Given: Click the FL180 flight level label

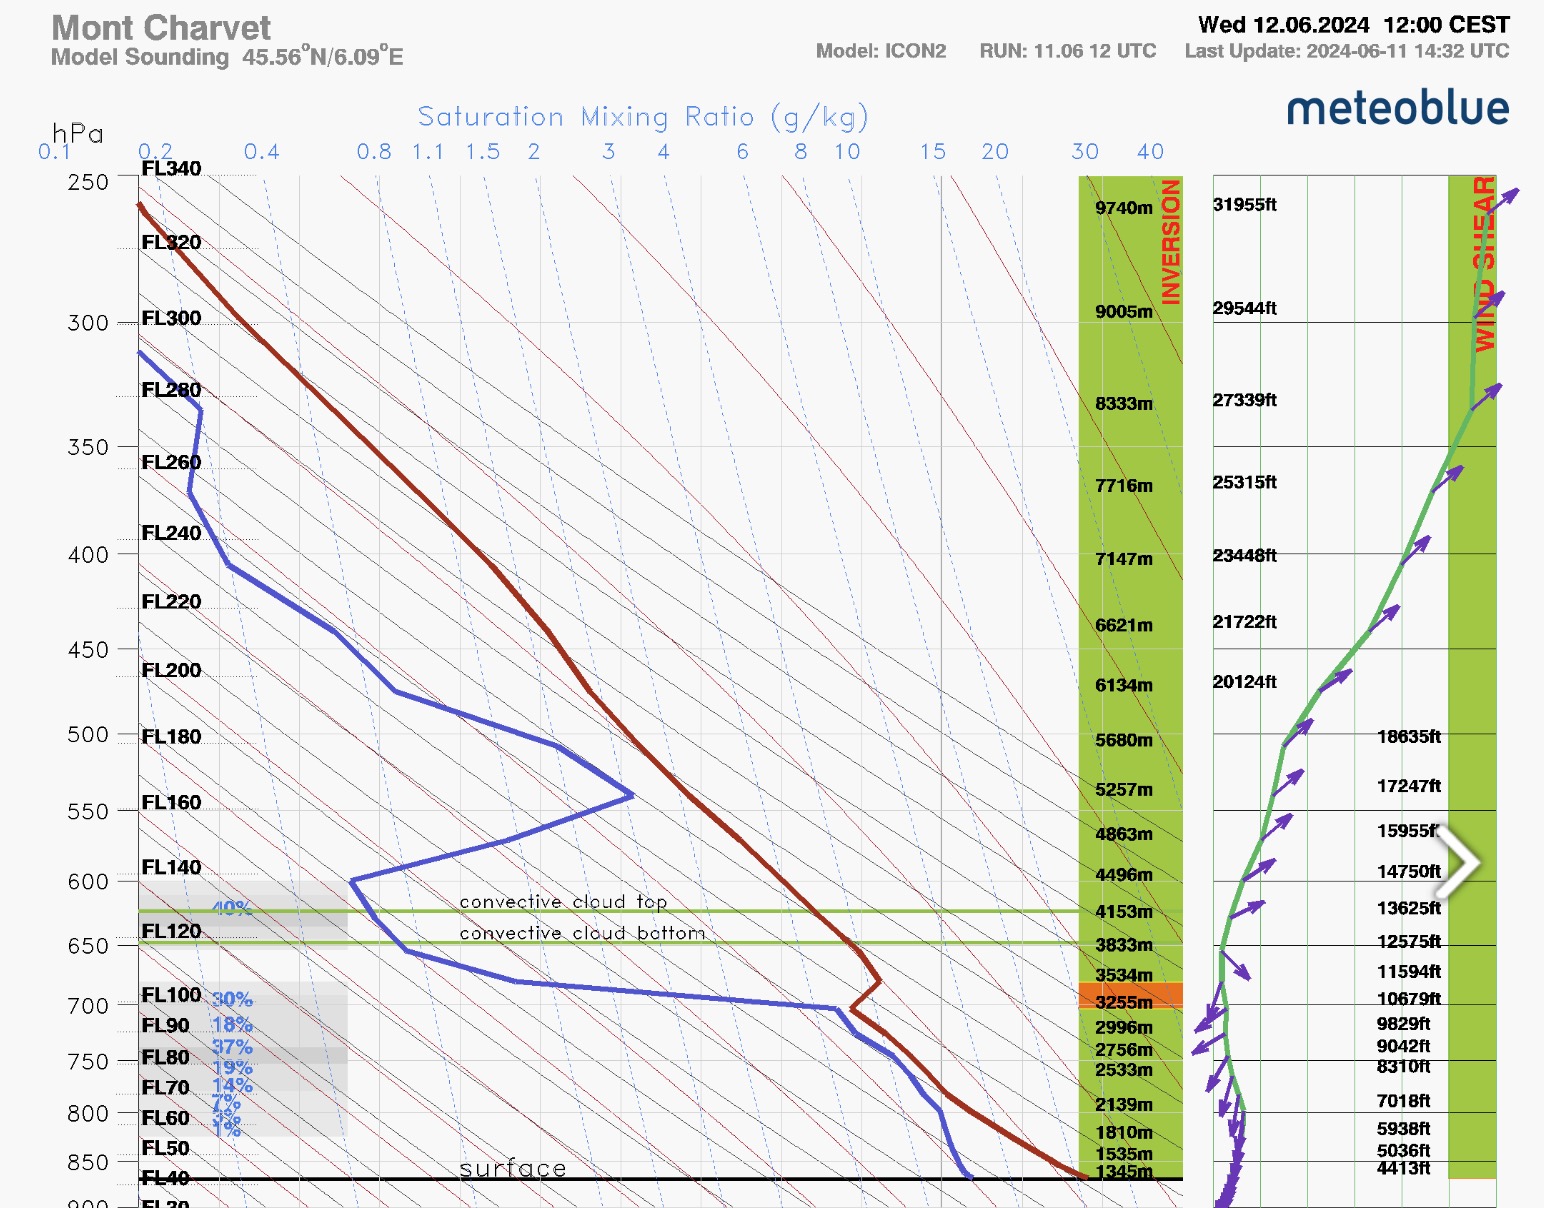Looking at the screenshot, I should 171,737.
